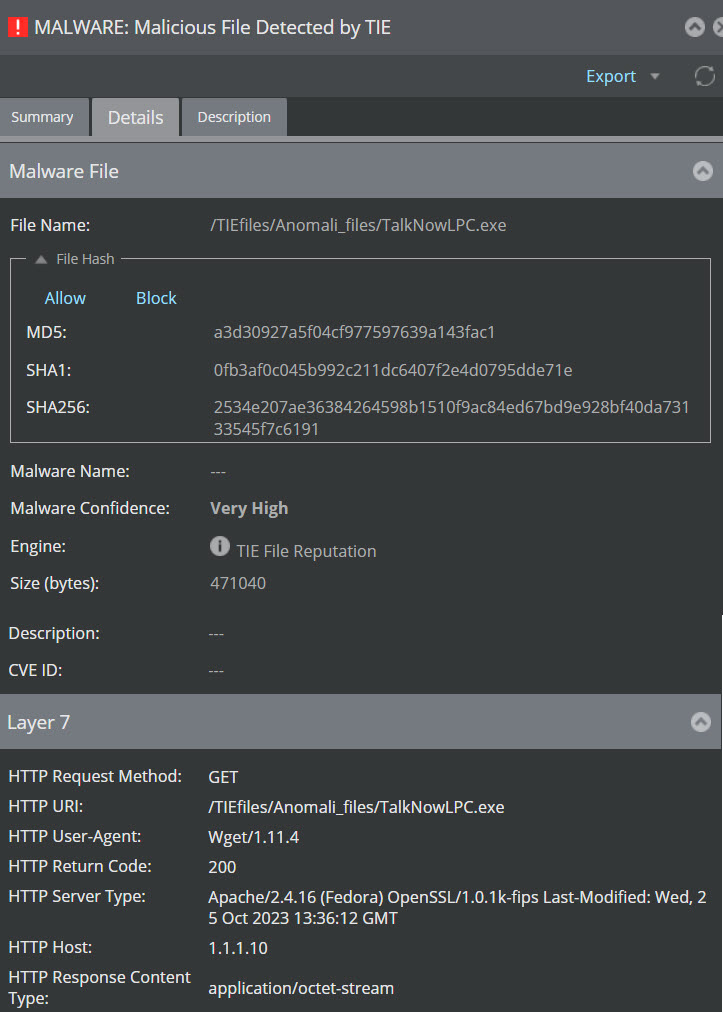Select the Details tab

click(136, 117)
